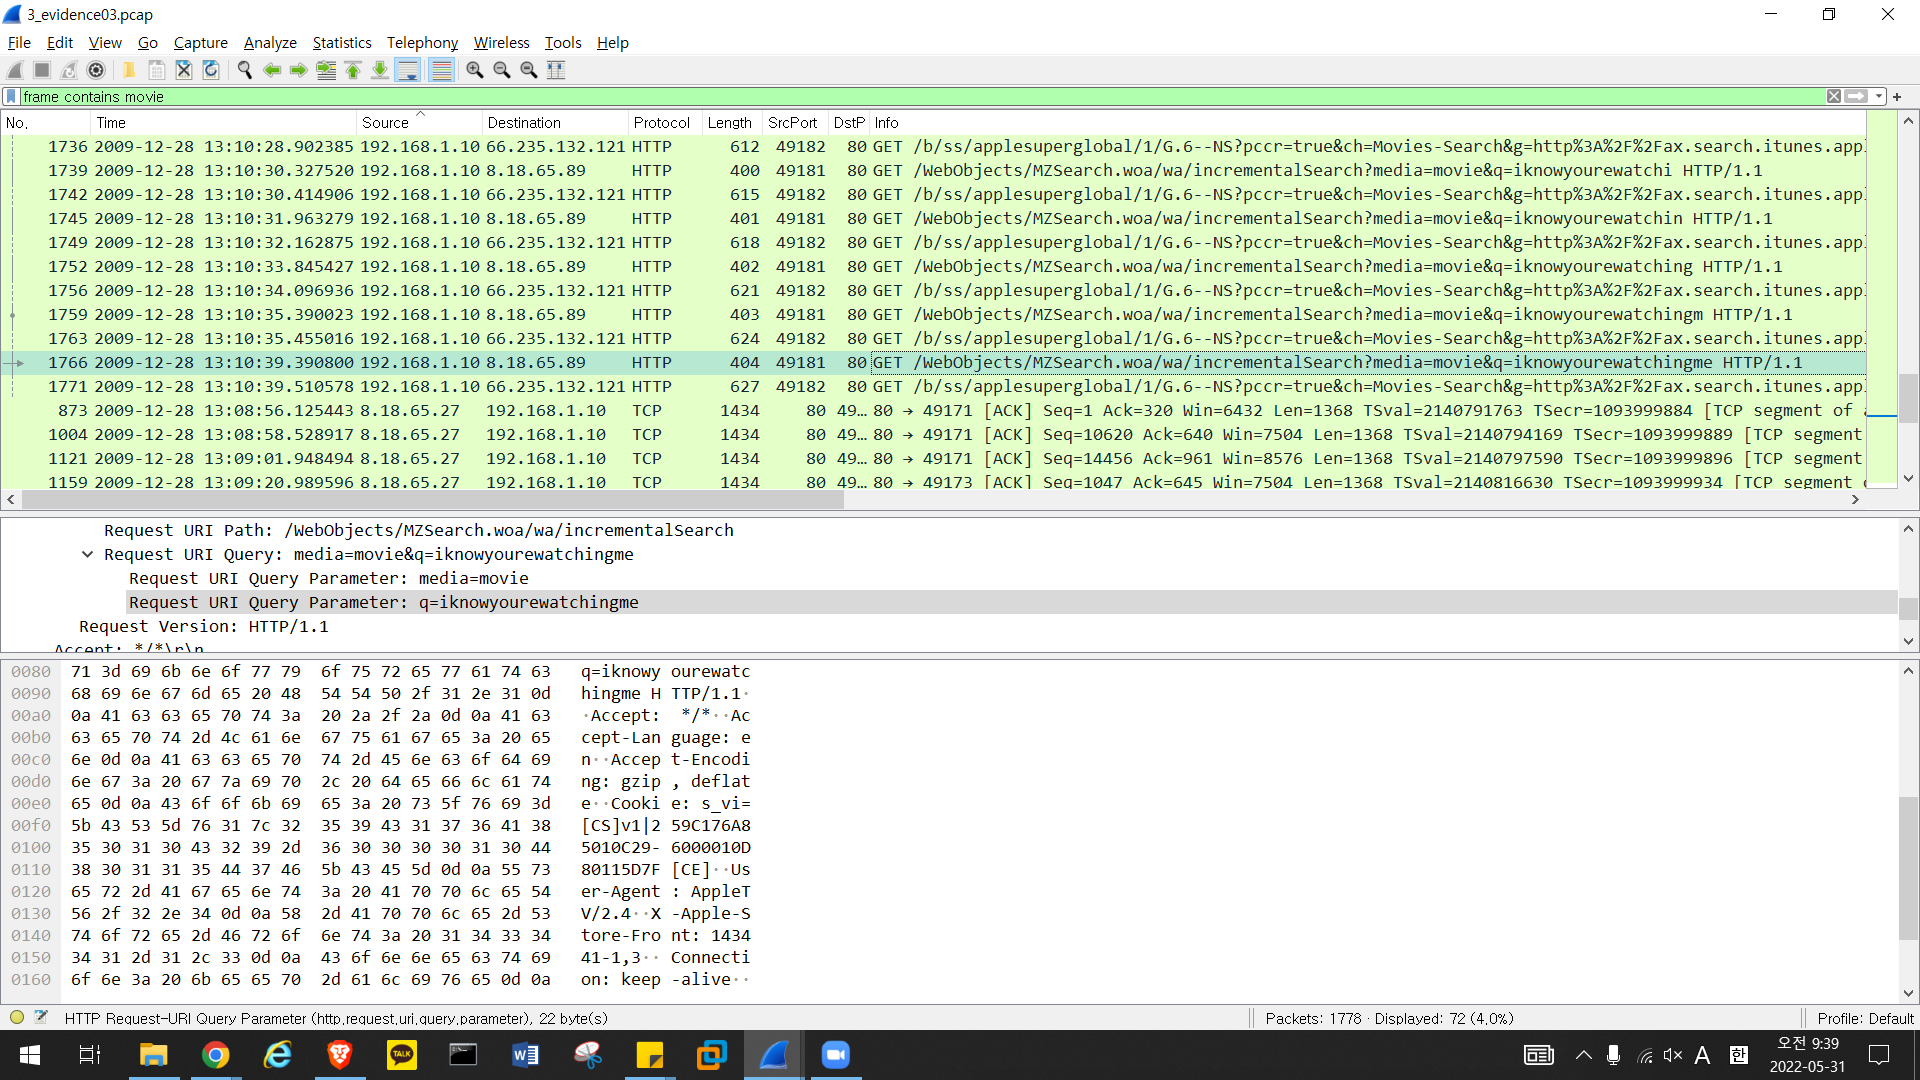Click Profile: Default in status bar
Viewport: 1920px width, 1080px height.
[1864, 1018]
